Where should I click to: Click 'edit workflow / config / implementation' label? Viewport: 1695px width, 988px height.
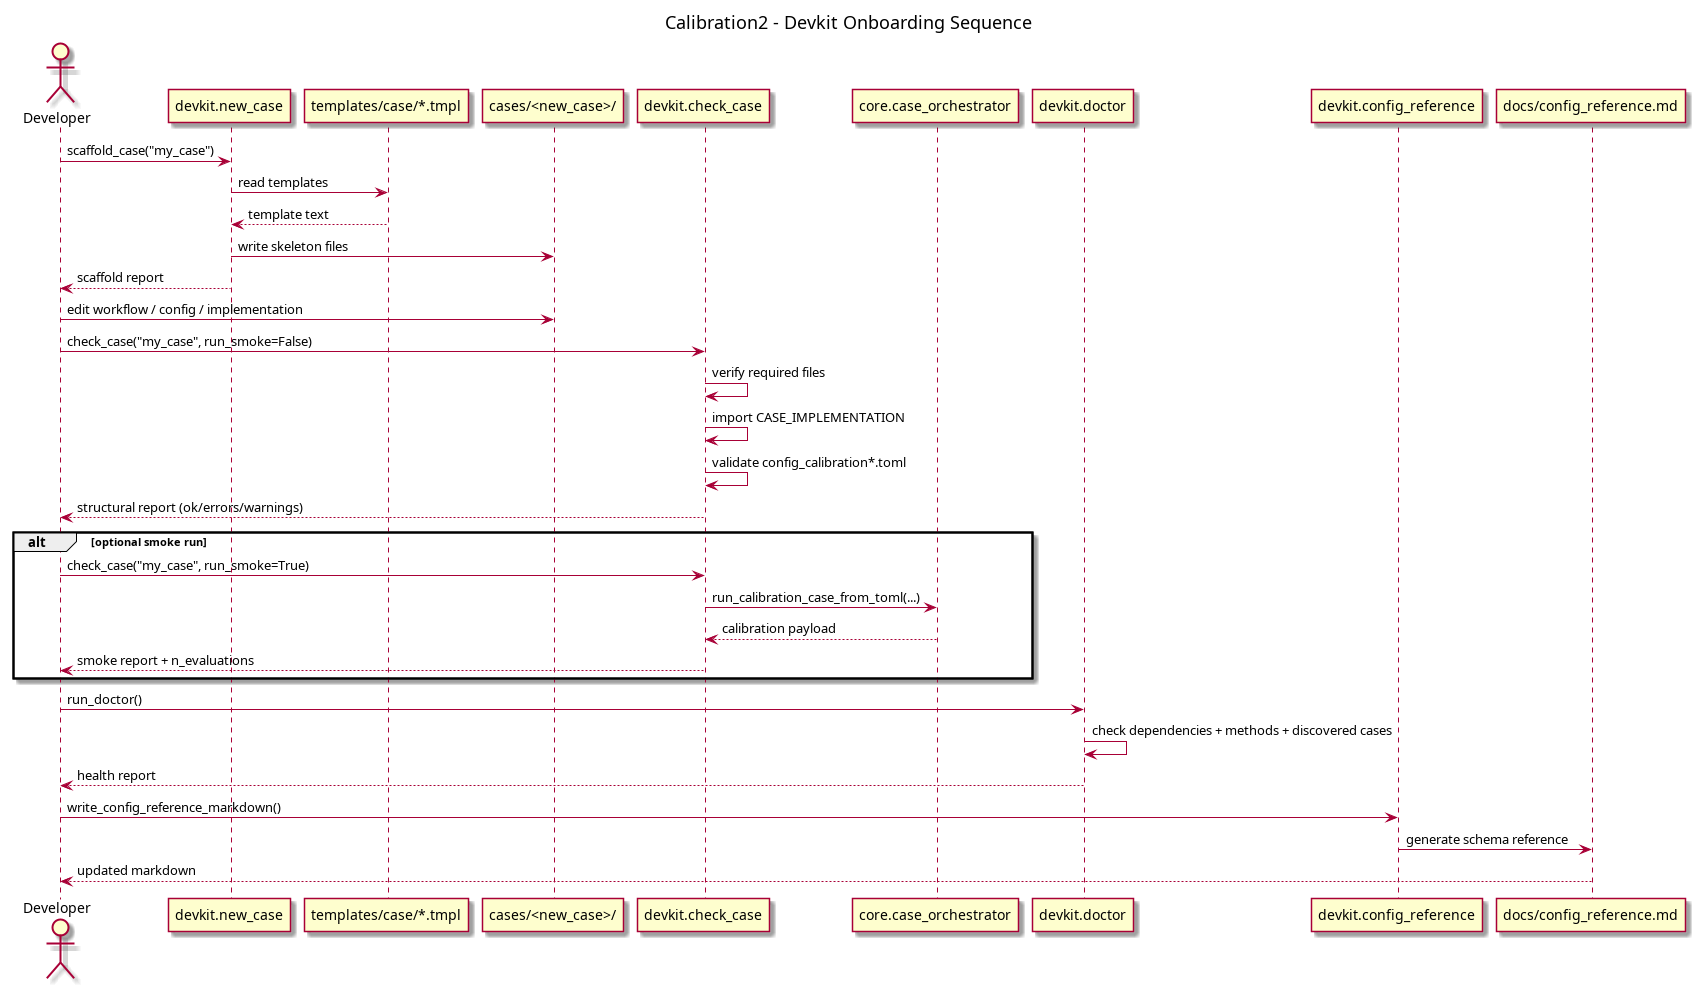point(185,310)
